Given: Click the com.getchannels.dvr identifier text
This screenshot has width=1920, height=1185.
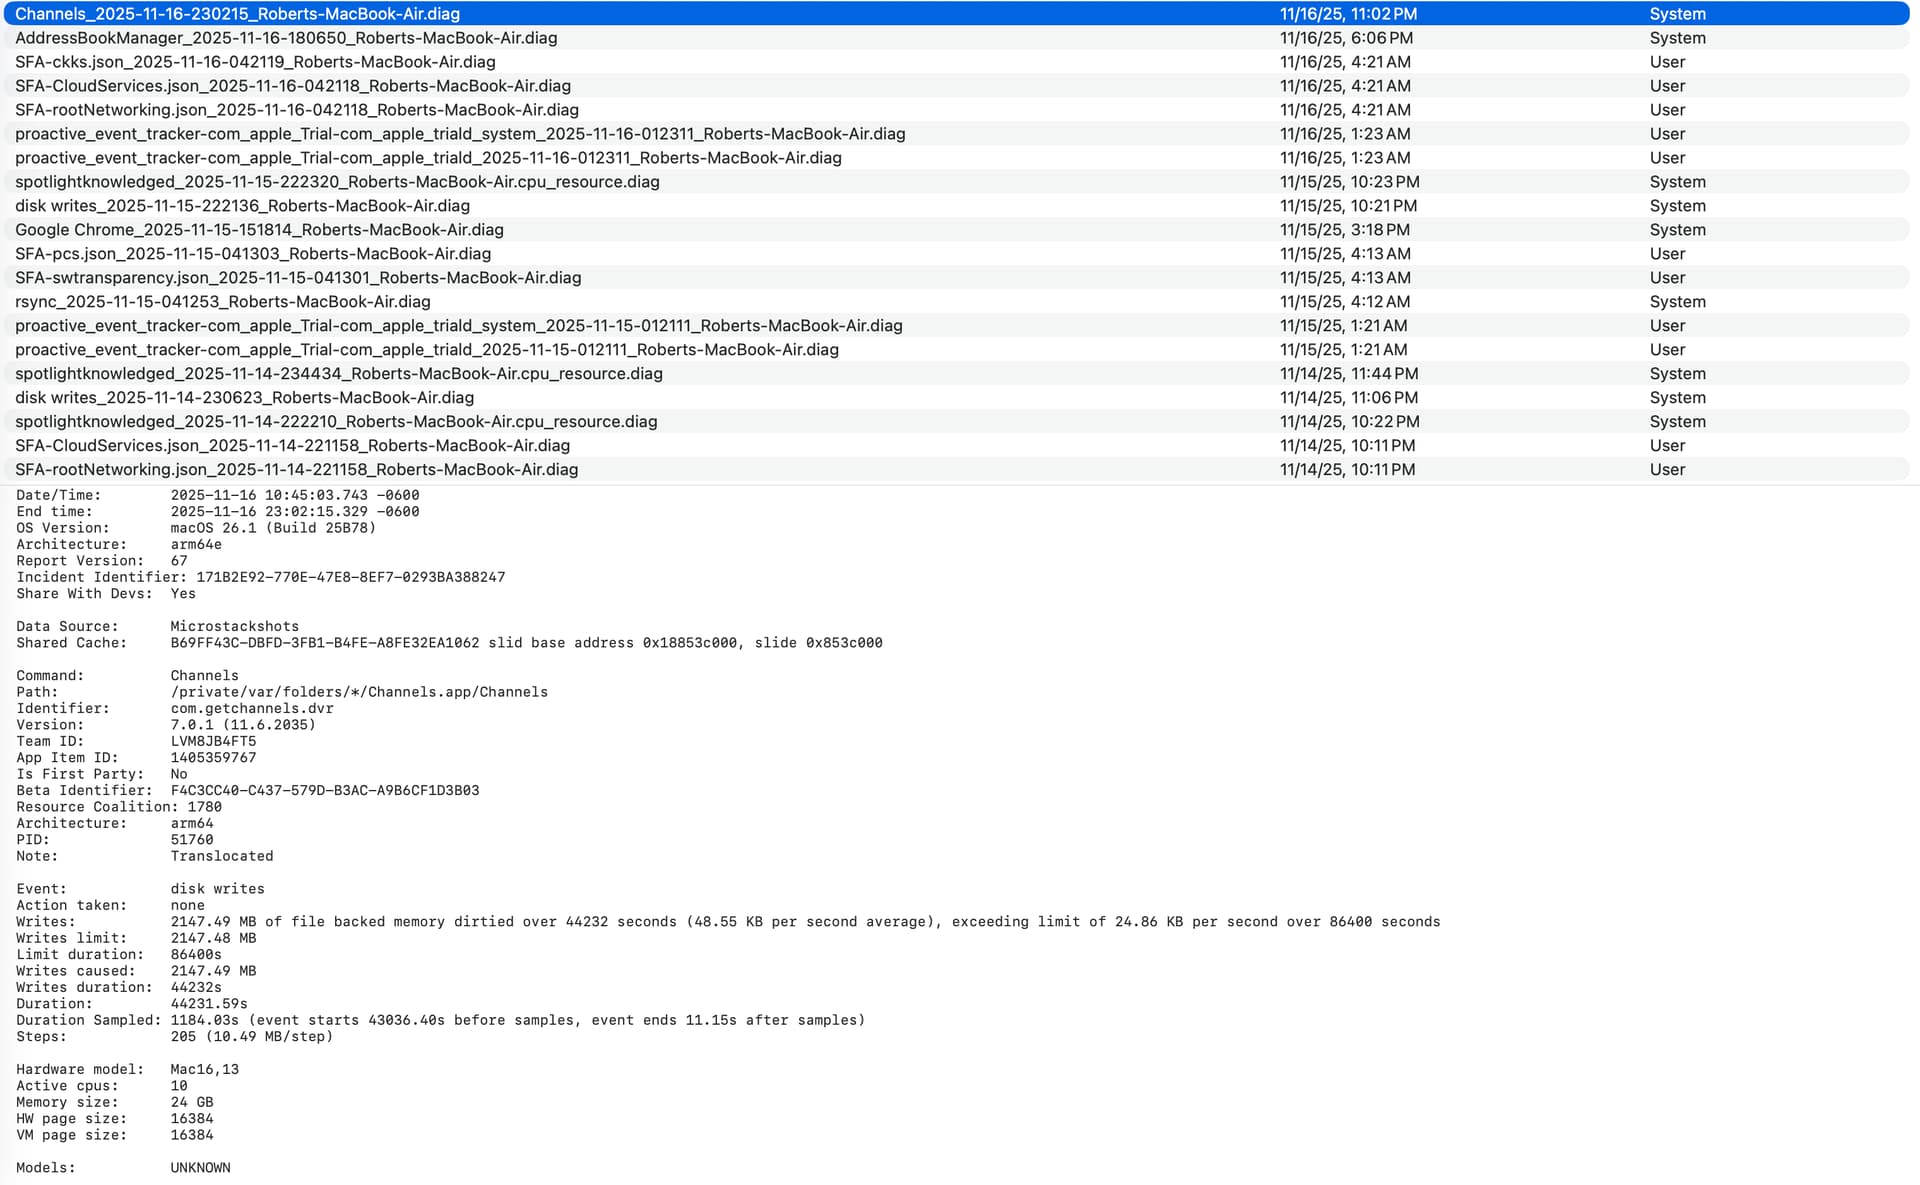Looking at the screenshot, I should pos(252,708).
